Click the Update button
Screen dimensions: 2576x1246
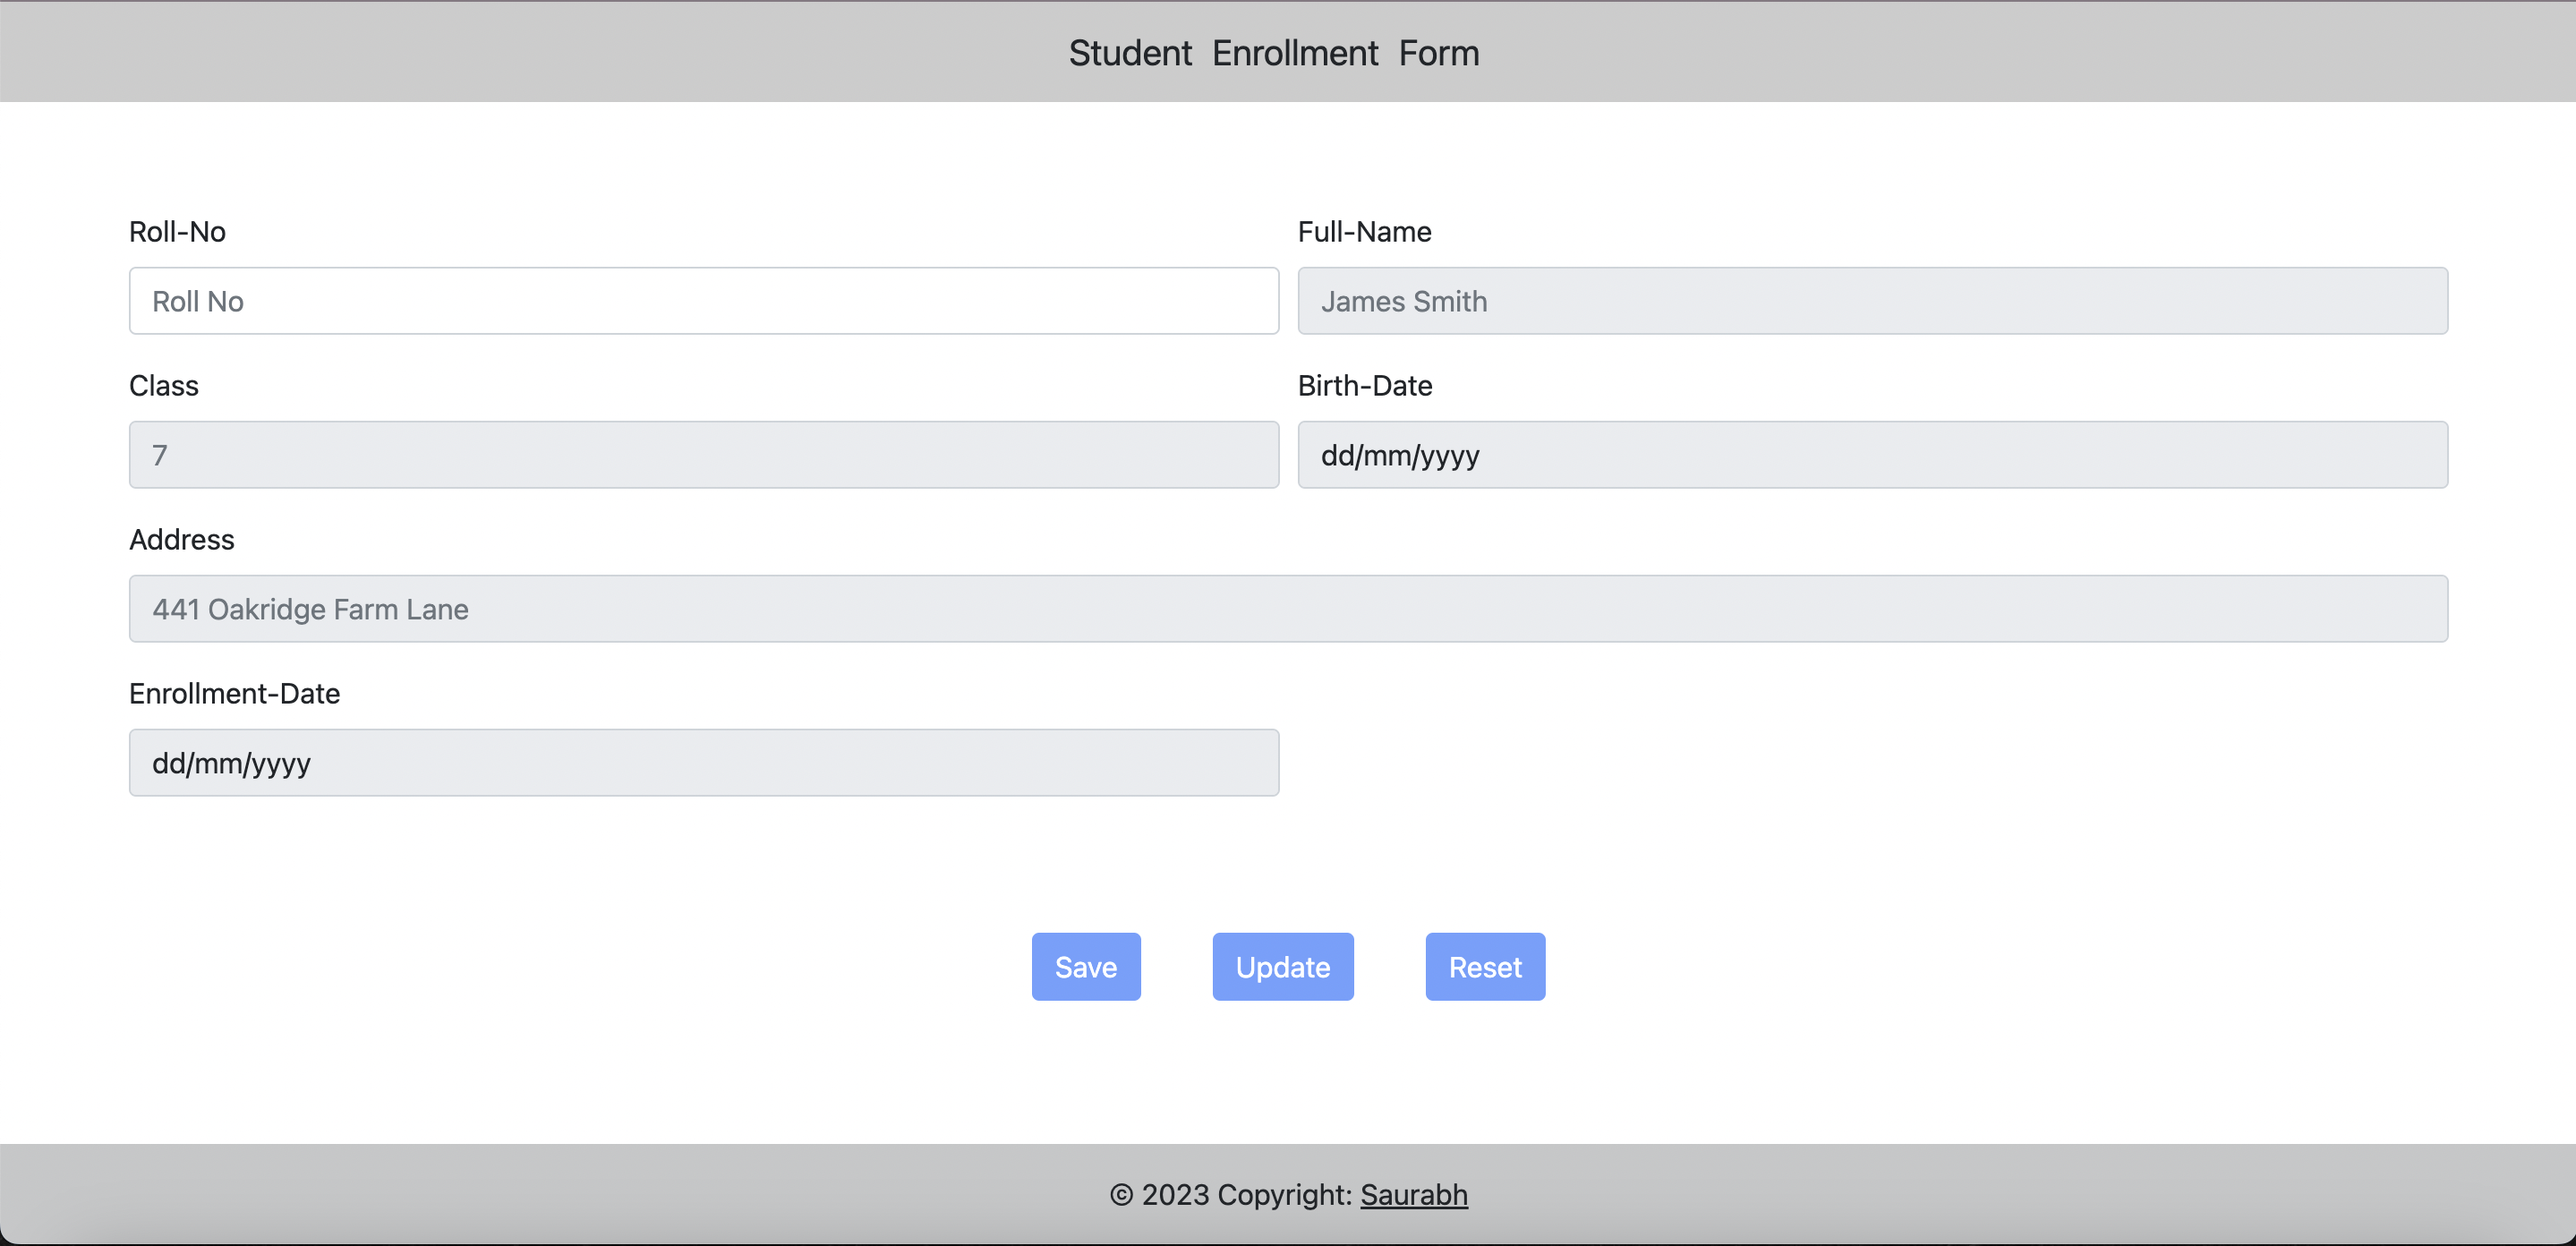pos(1283,966)
